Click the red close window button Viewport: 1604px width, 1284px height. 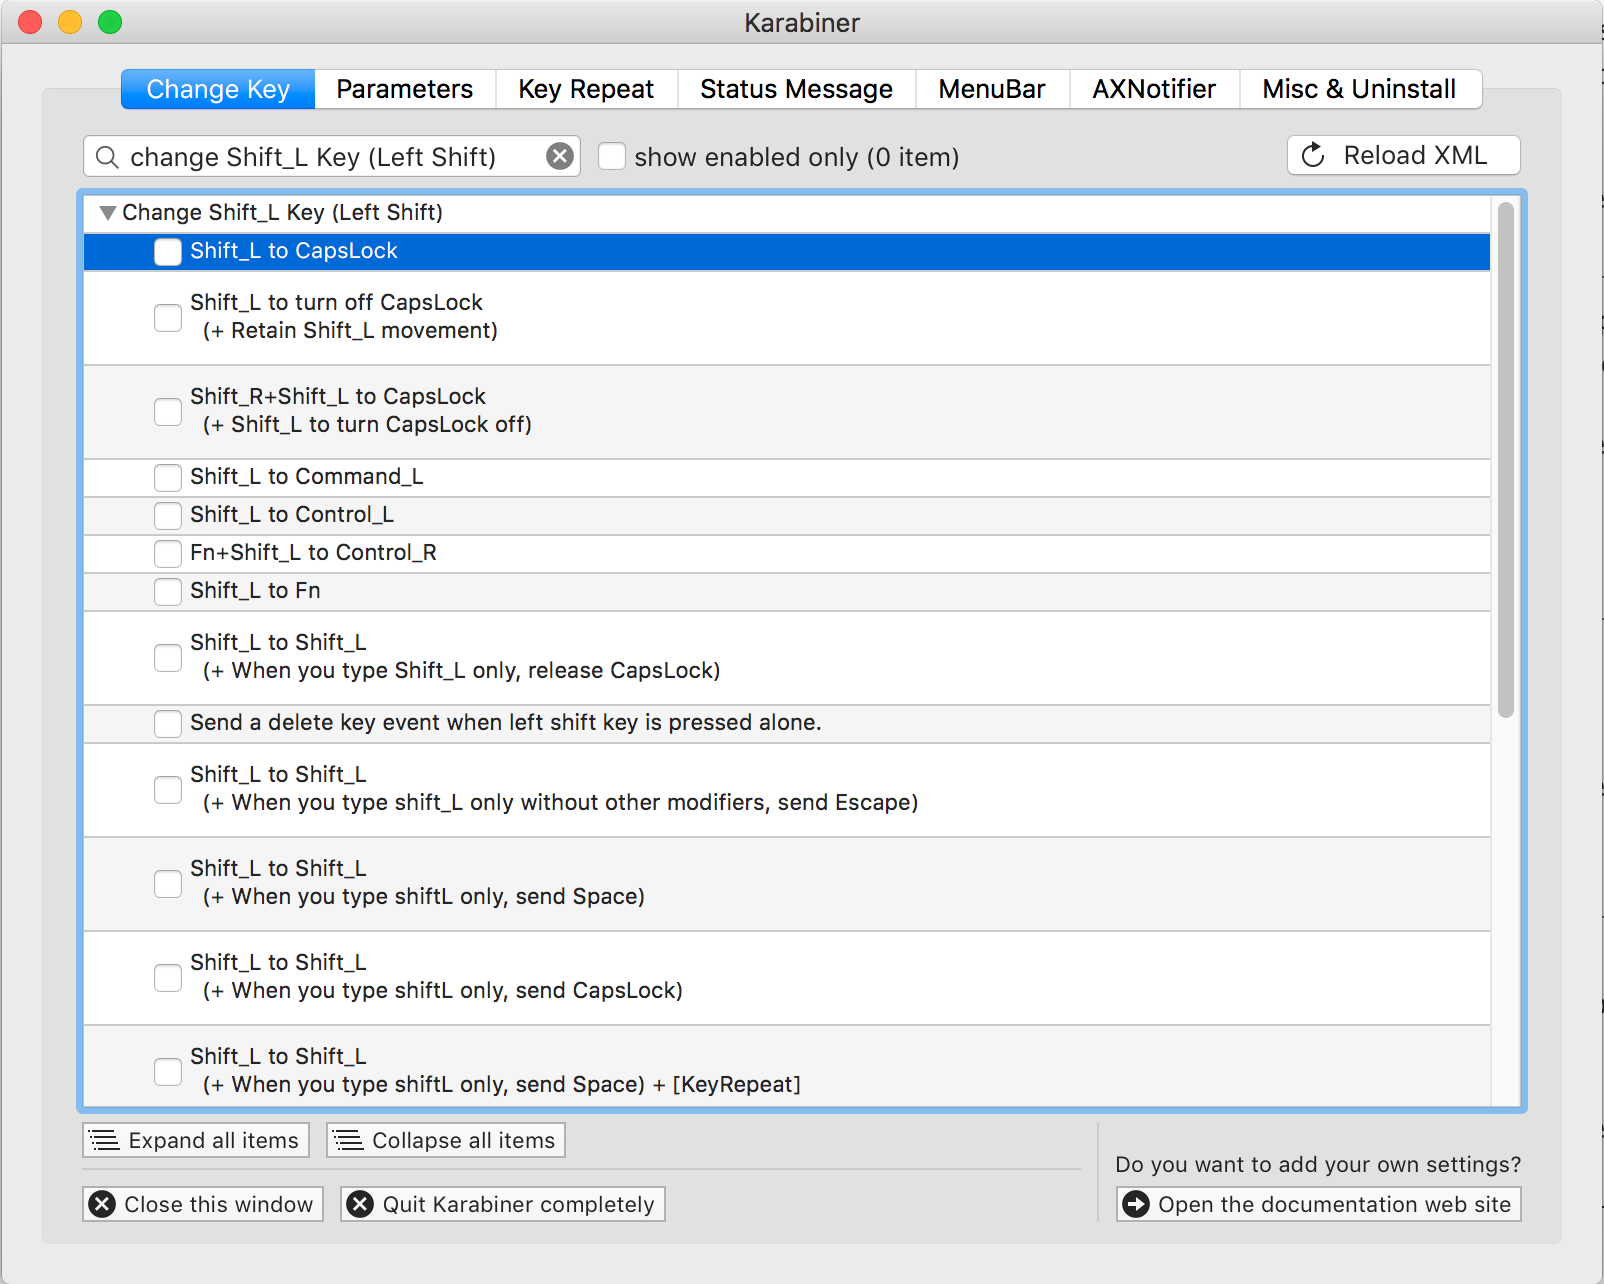click(30, 22)
